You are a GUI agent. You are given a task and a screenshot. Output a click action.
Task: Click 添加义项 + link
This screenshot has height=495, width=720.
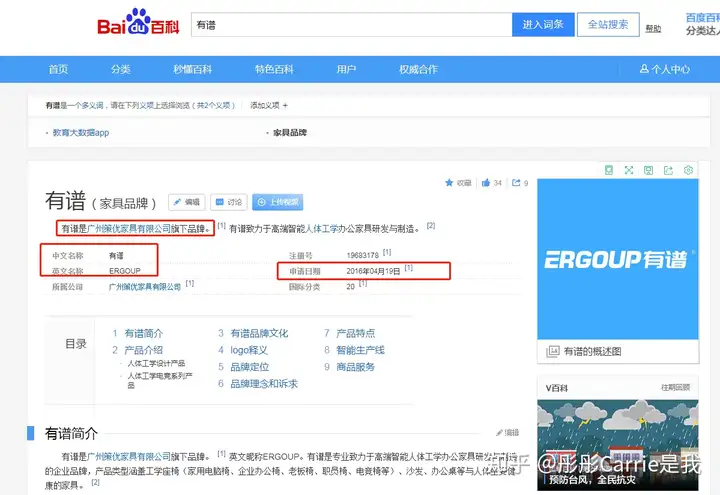[269, 106]
